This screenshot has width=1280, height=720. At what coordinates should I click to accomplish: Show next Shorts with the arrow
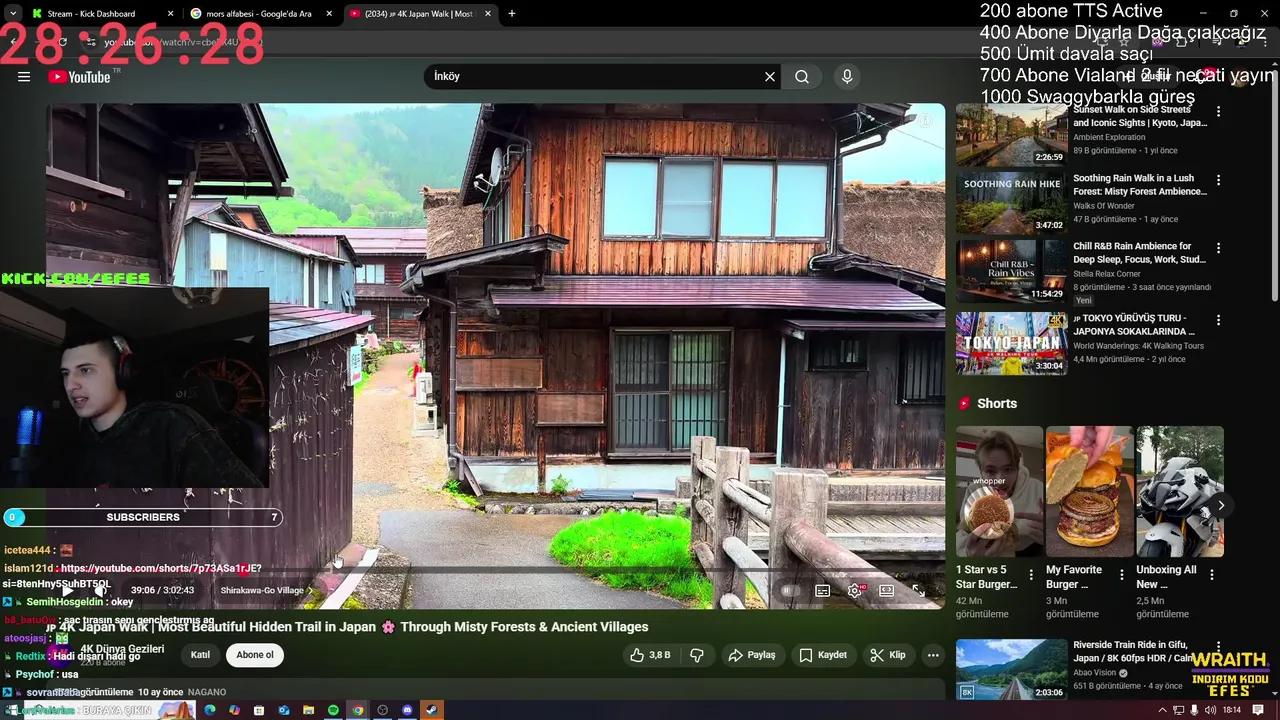[1220, 506]
